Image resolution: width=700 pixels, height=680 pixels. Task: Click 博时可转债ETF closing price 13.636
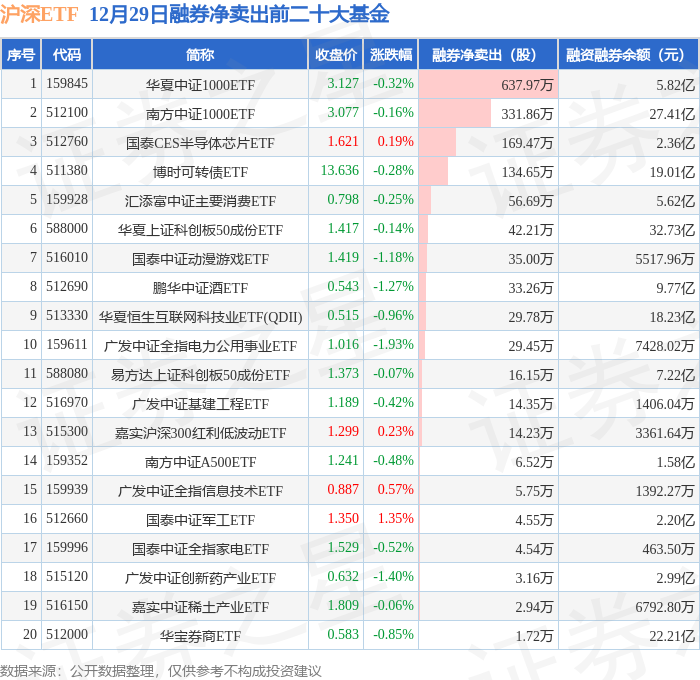coord(340,171)
